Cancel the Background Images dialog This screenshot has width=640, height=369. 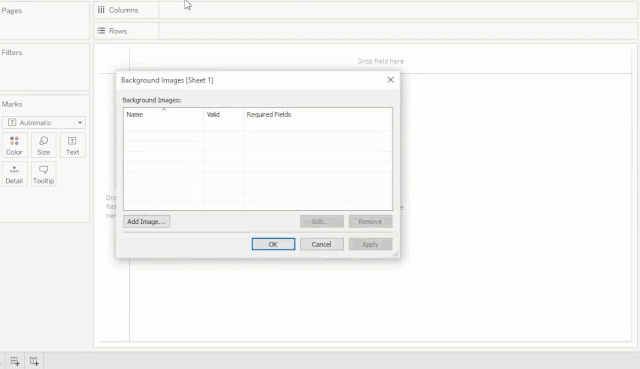click(x=322, y=244)
